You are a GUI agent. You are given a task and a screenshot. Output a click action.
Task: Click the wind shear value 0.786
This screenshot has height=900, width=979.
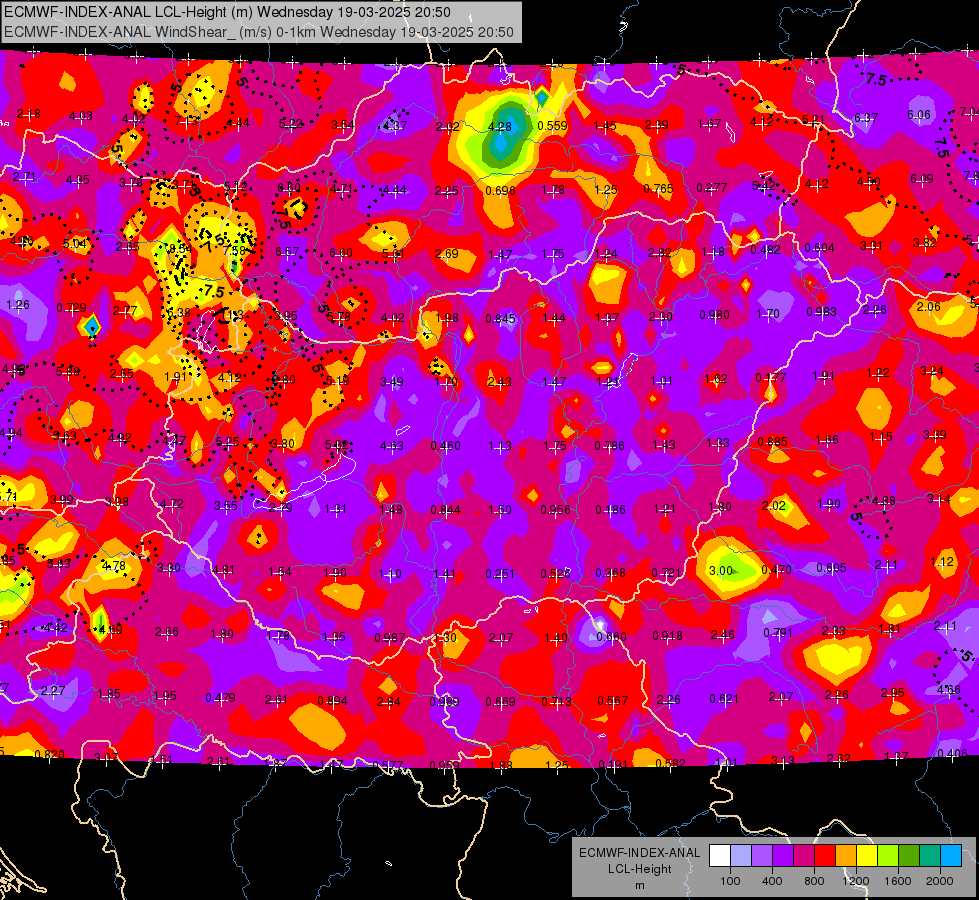point(609,446)
